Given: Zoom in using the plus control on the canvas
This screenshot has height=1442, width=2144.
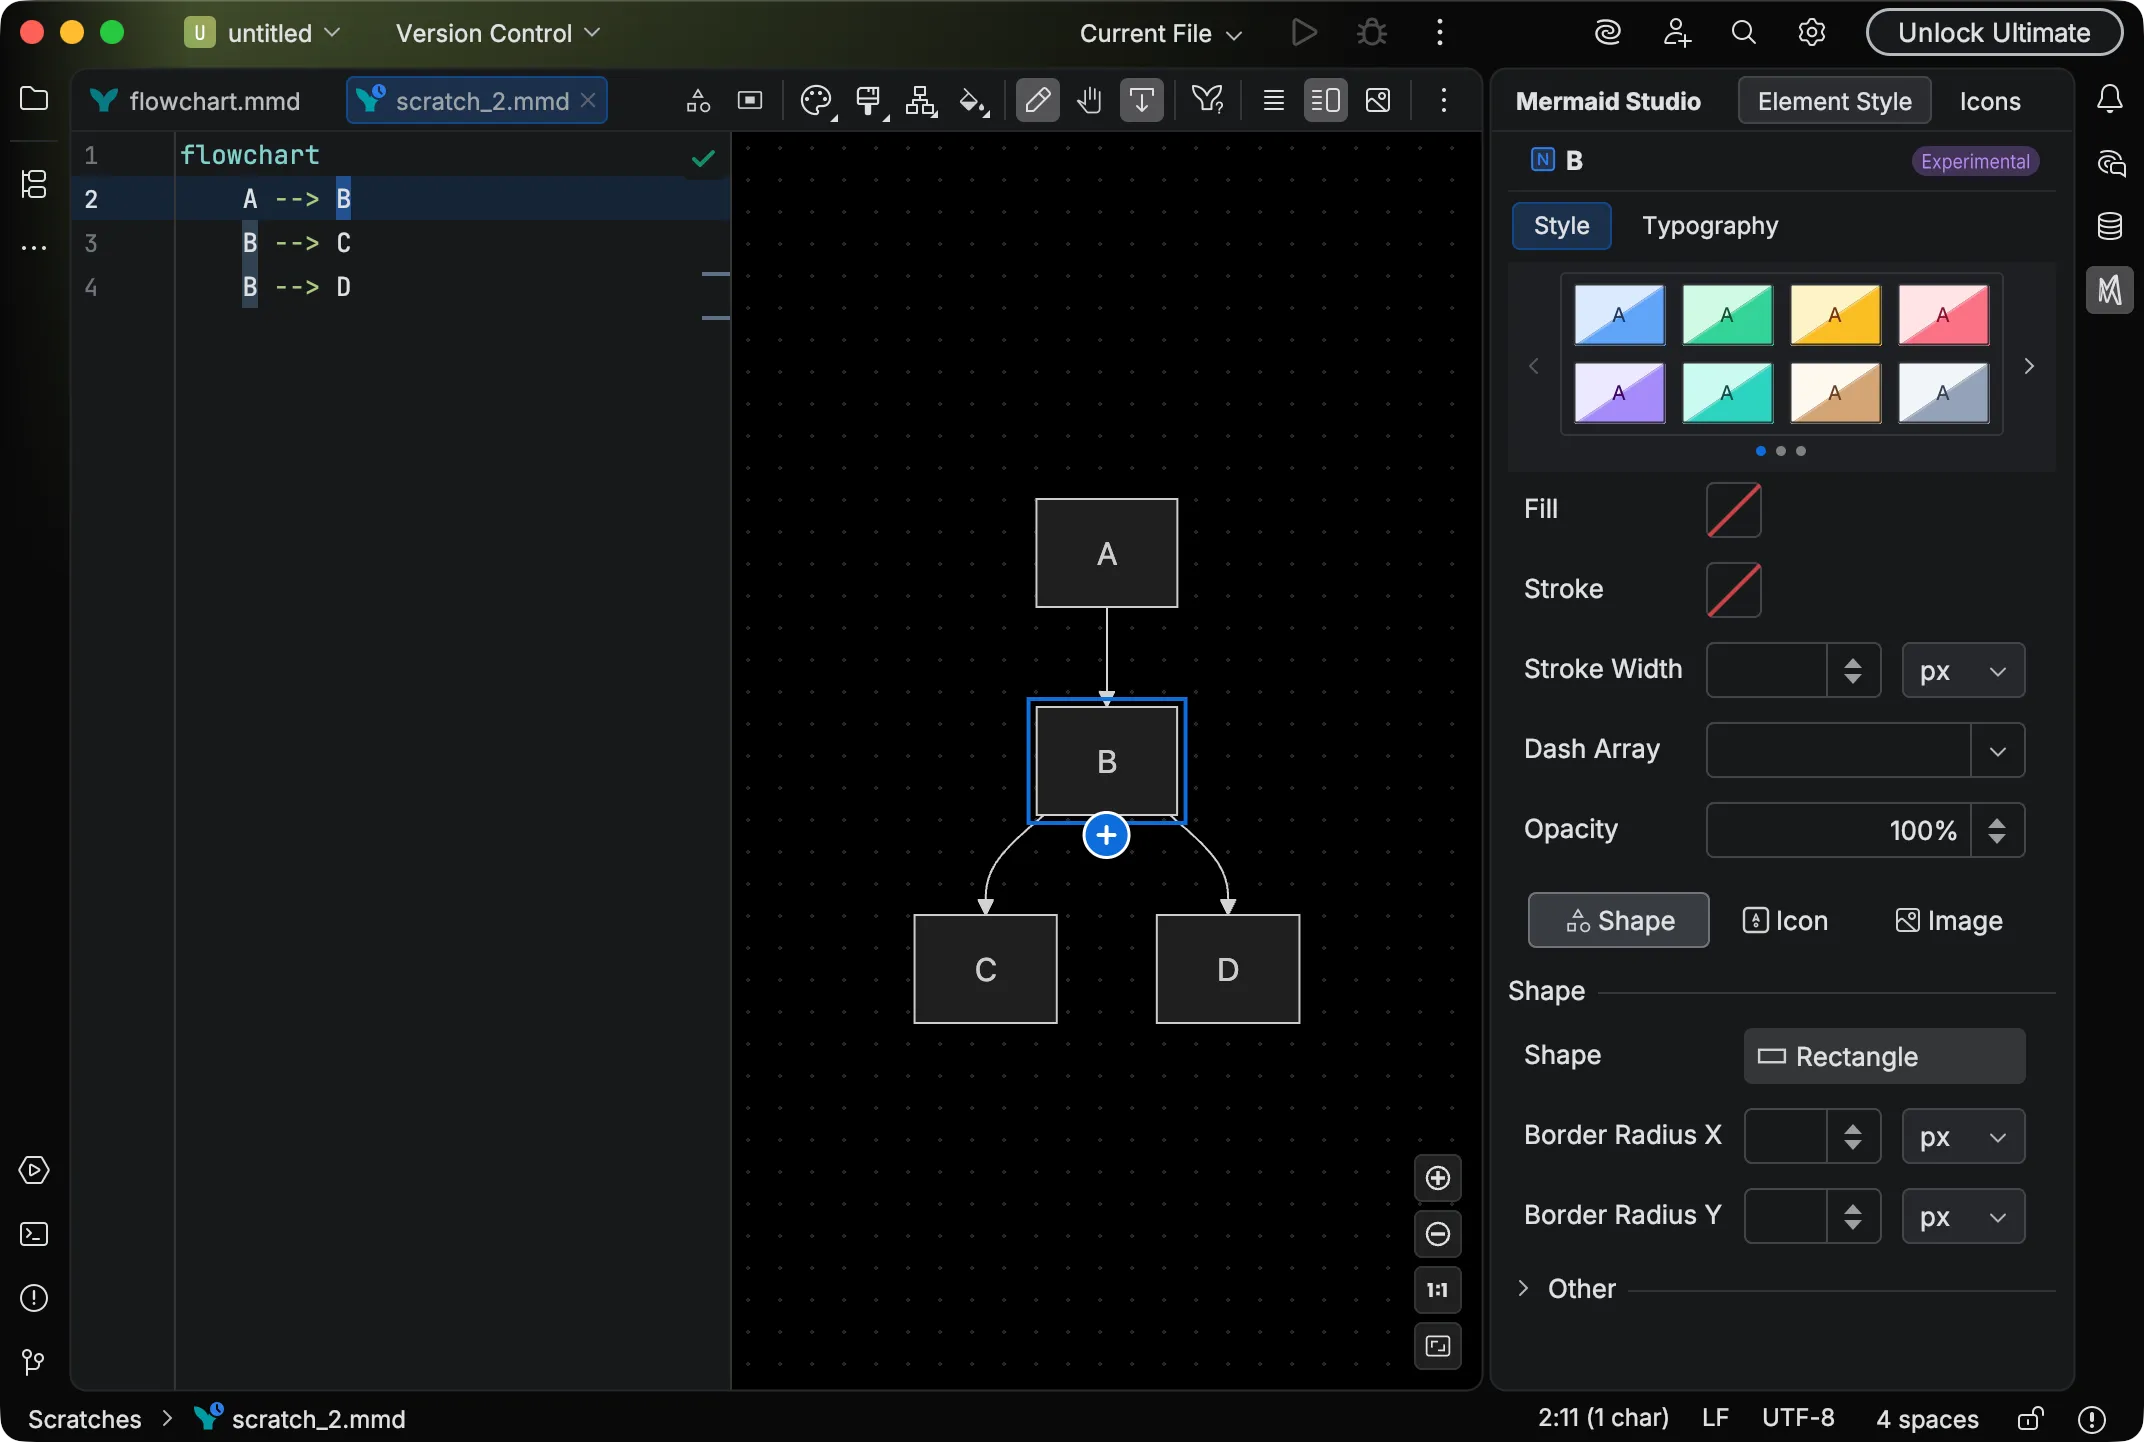Looking at the screenshot, I should (1438, 1179).
